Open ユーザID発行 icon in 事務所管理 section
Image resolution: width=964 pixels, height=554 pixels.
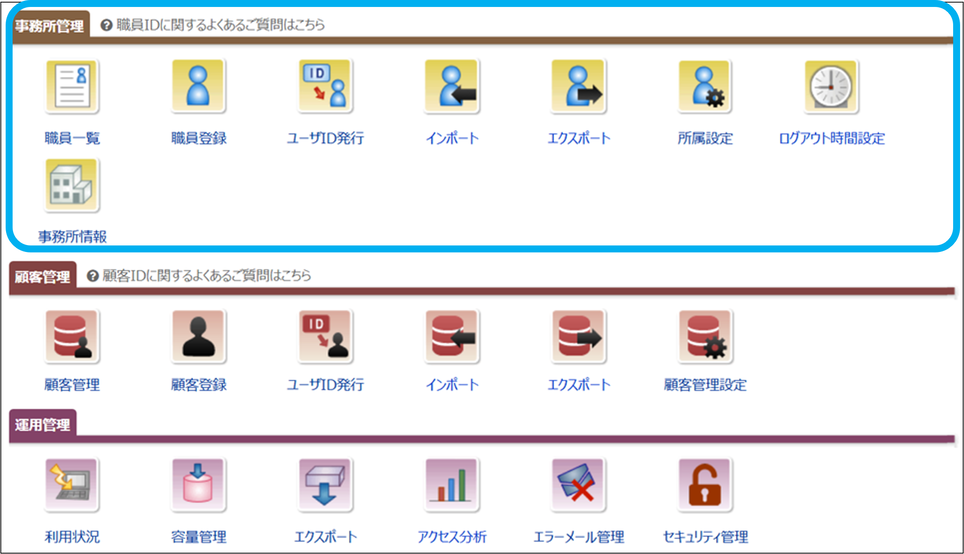pyautogui.click(x=325, y=87)
